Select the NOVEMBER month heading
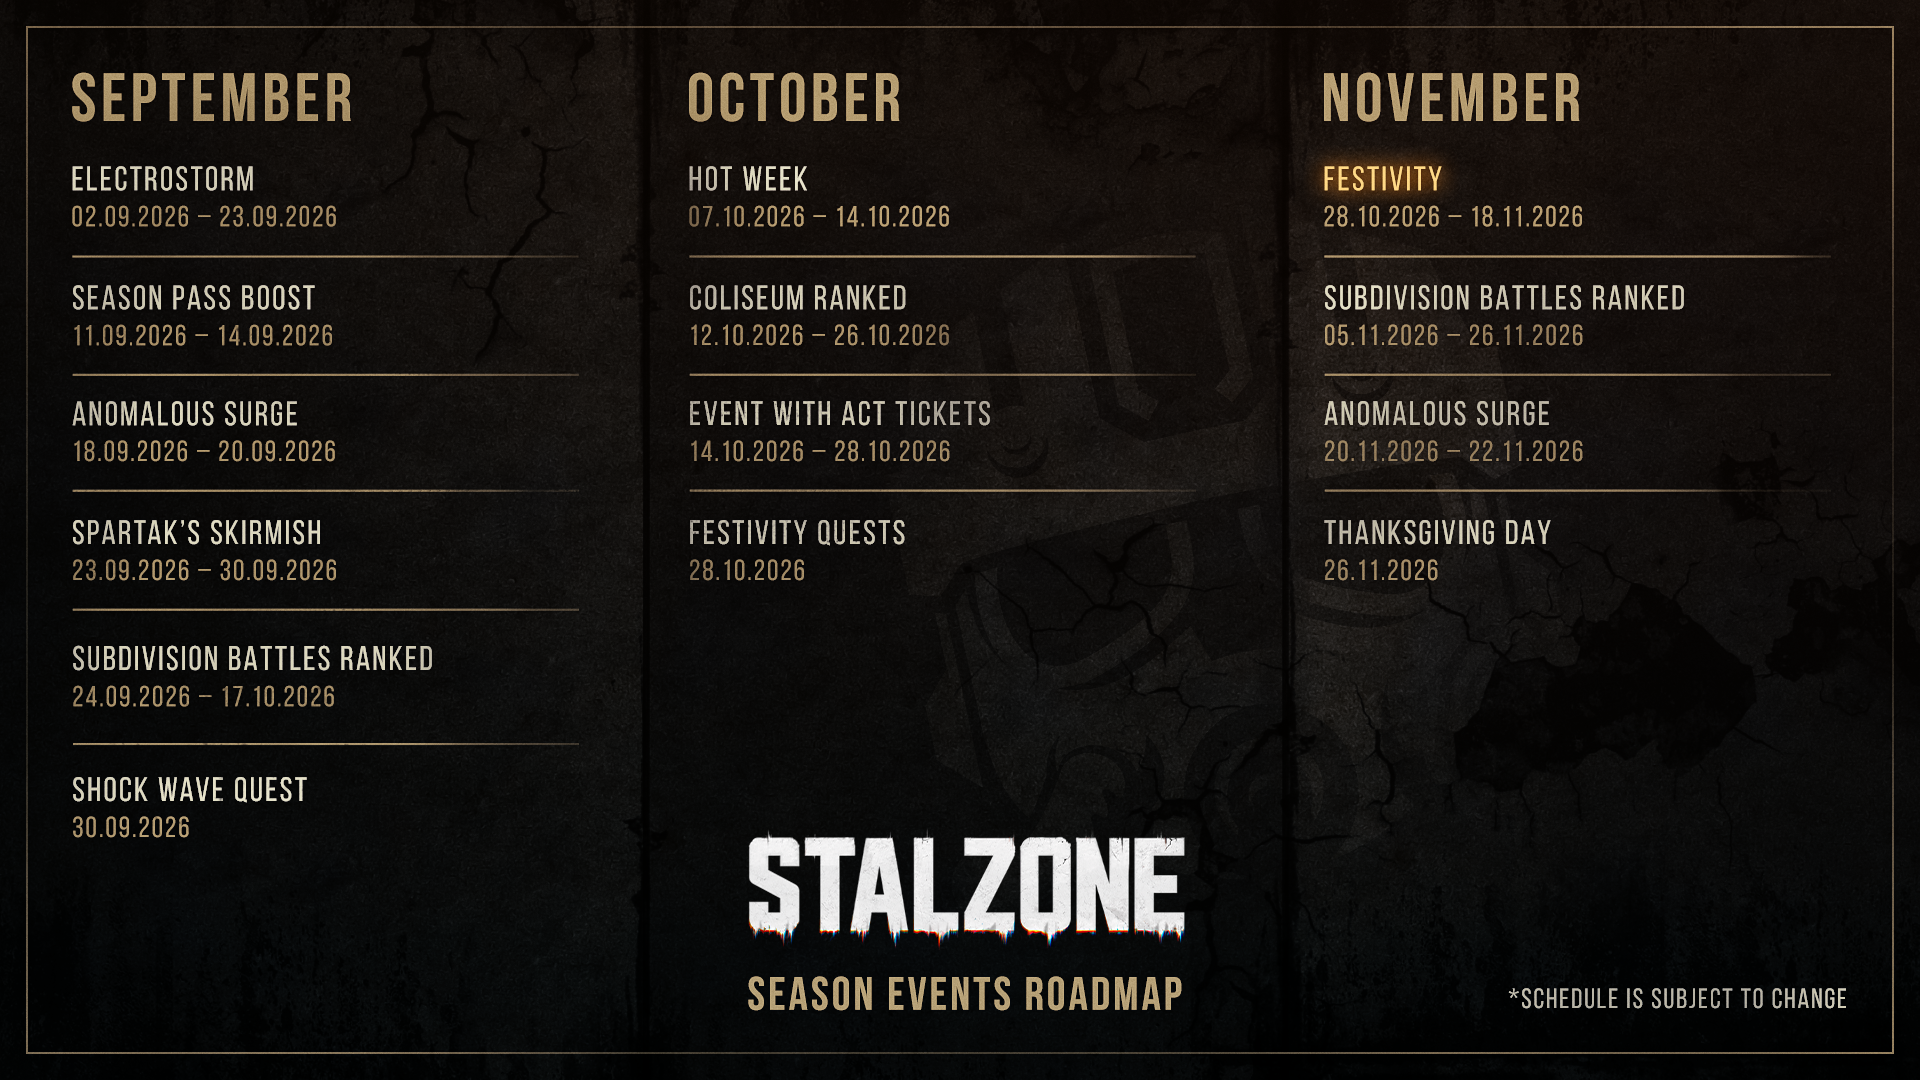 pyautogui.click(x=1452, y=99)
